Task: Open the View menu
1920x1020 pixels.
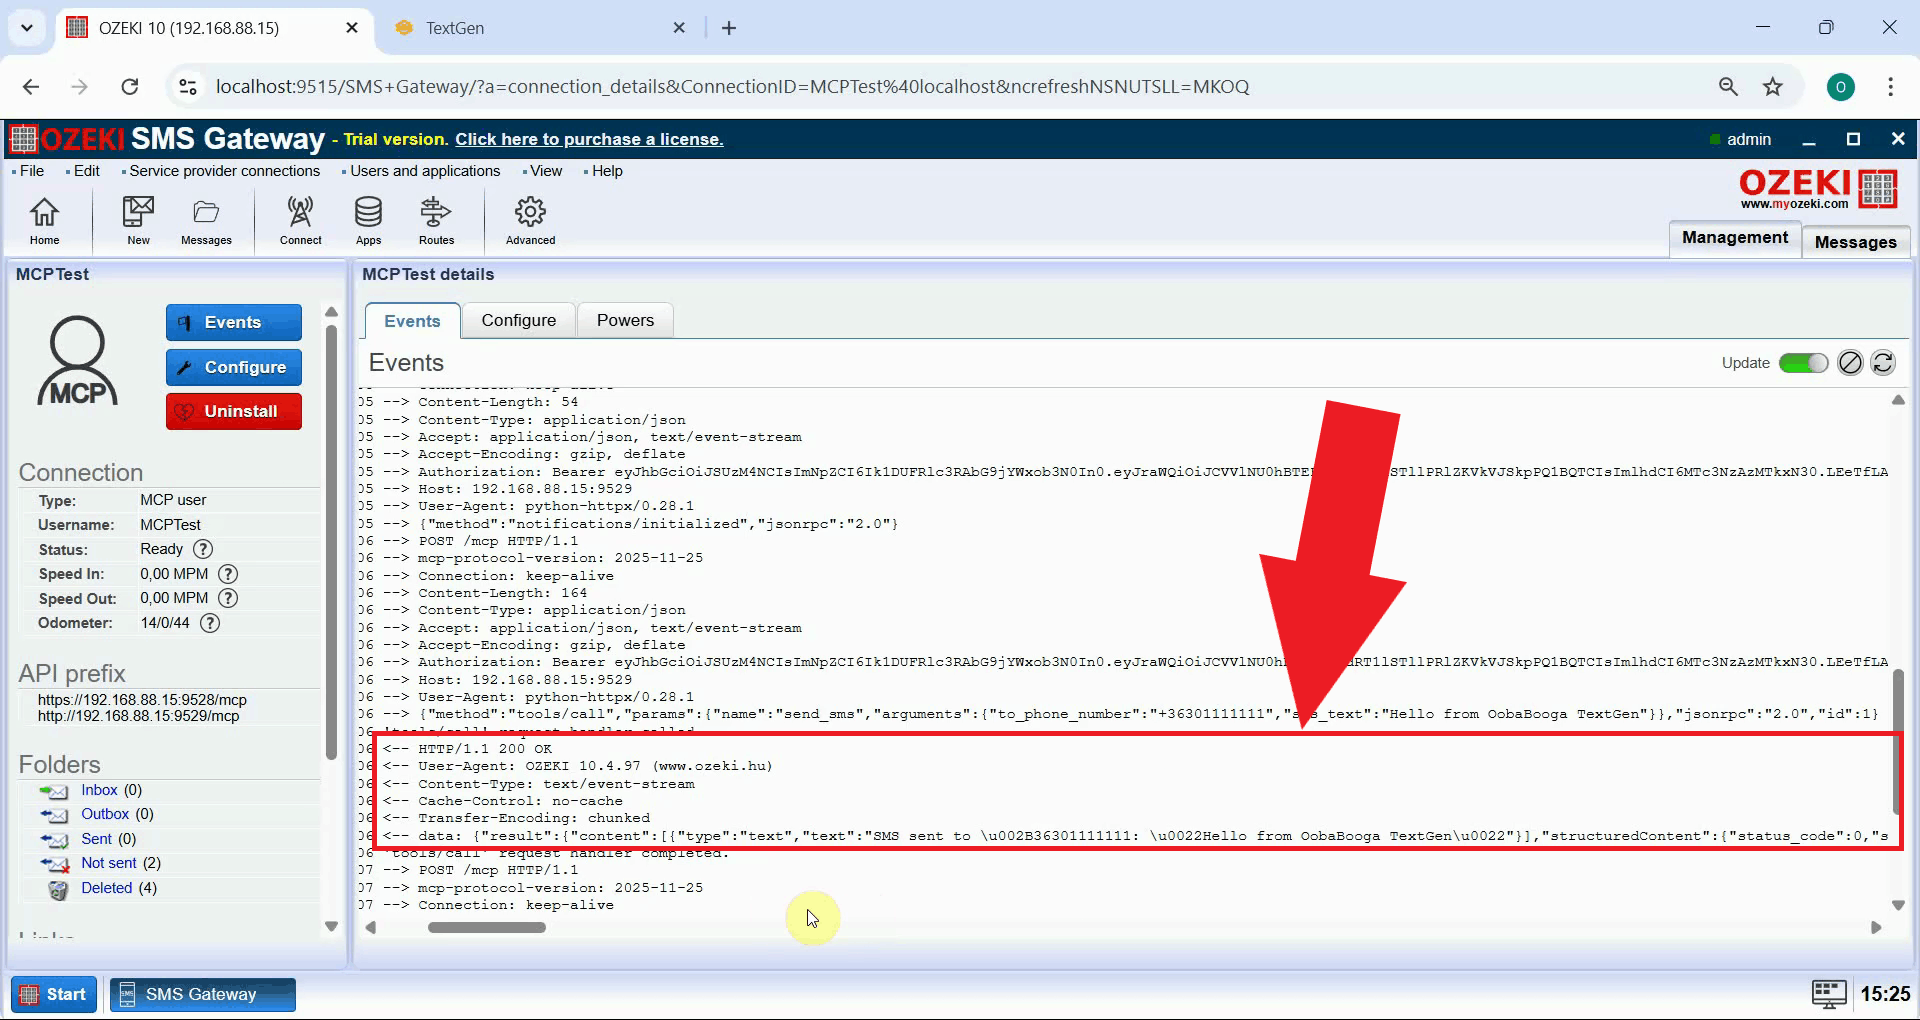Action: tap(546, 171)
